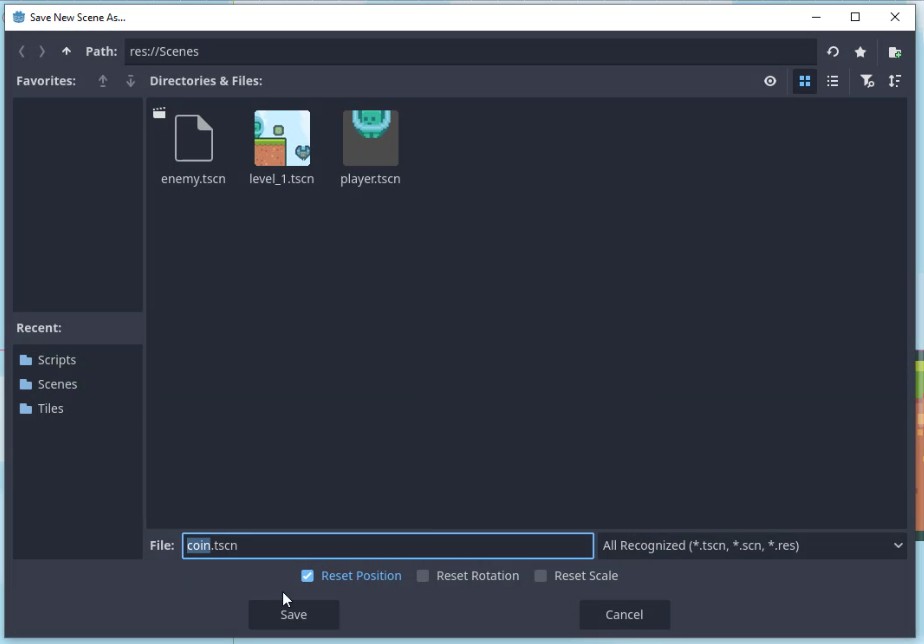Maximize the Save New Scene dialog
924x644 pixels.
[x=855, y=17]
